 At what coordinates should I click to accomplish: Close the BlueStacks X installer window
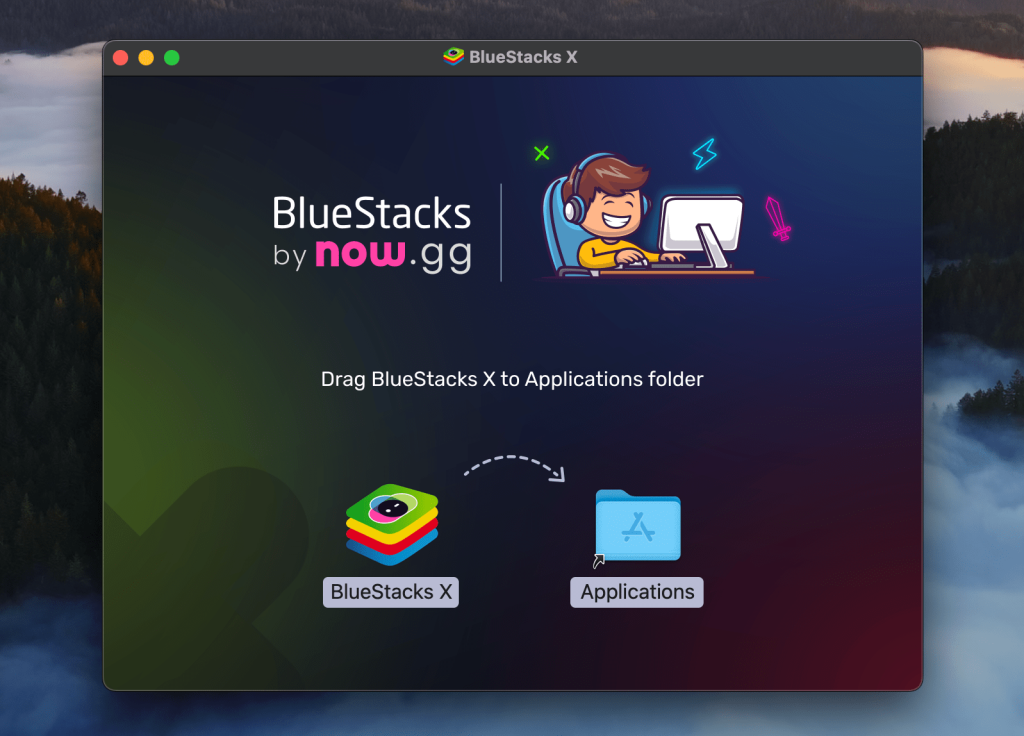pyautogui.click(x=120, y=58)
